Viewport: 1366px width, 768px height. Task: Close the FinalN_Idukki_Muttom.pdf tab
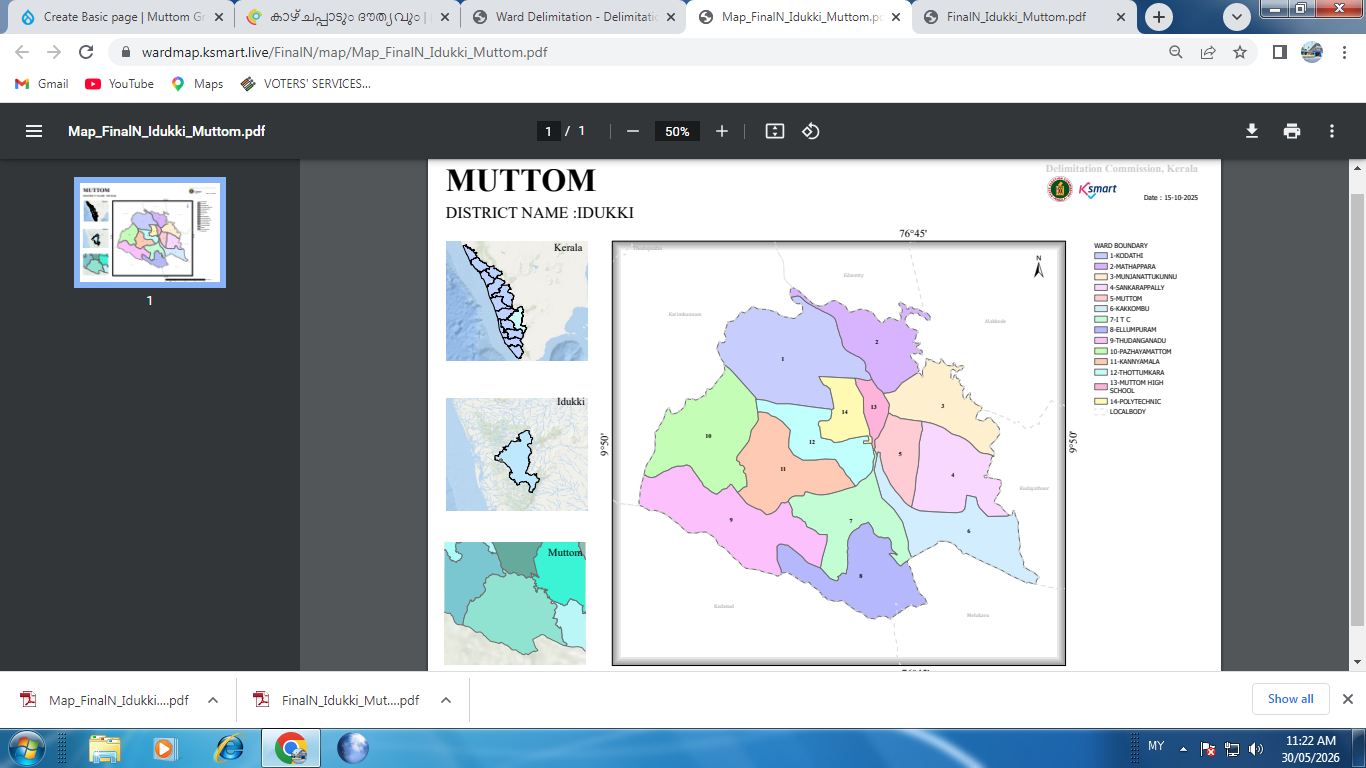click(1122, 17)
